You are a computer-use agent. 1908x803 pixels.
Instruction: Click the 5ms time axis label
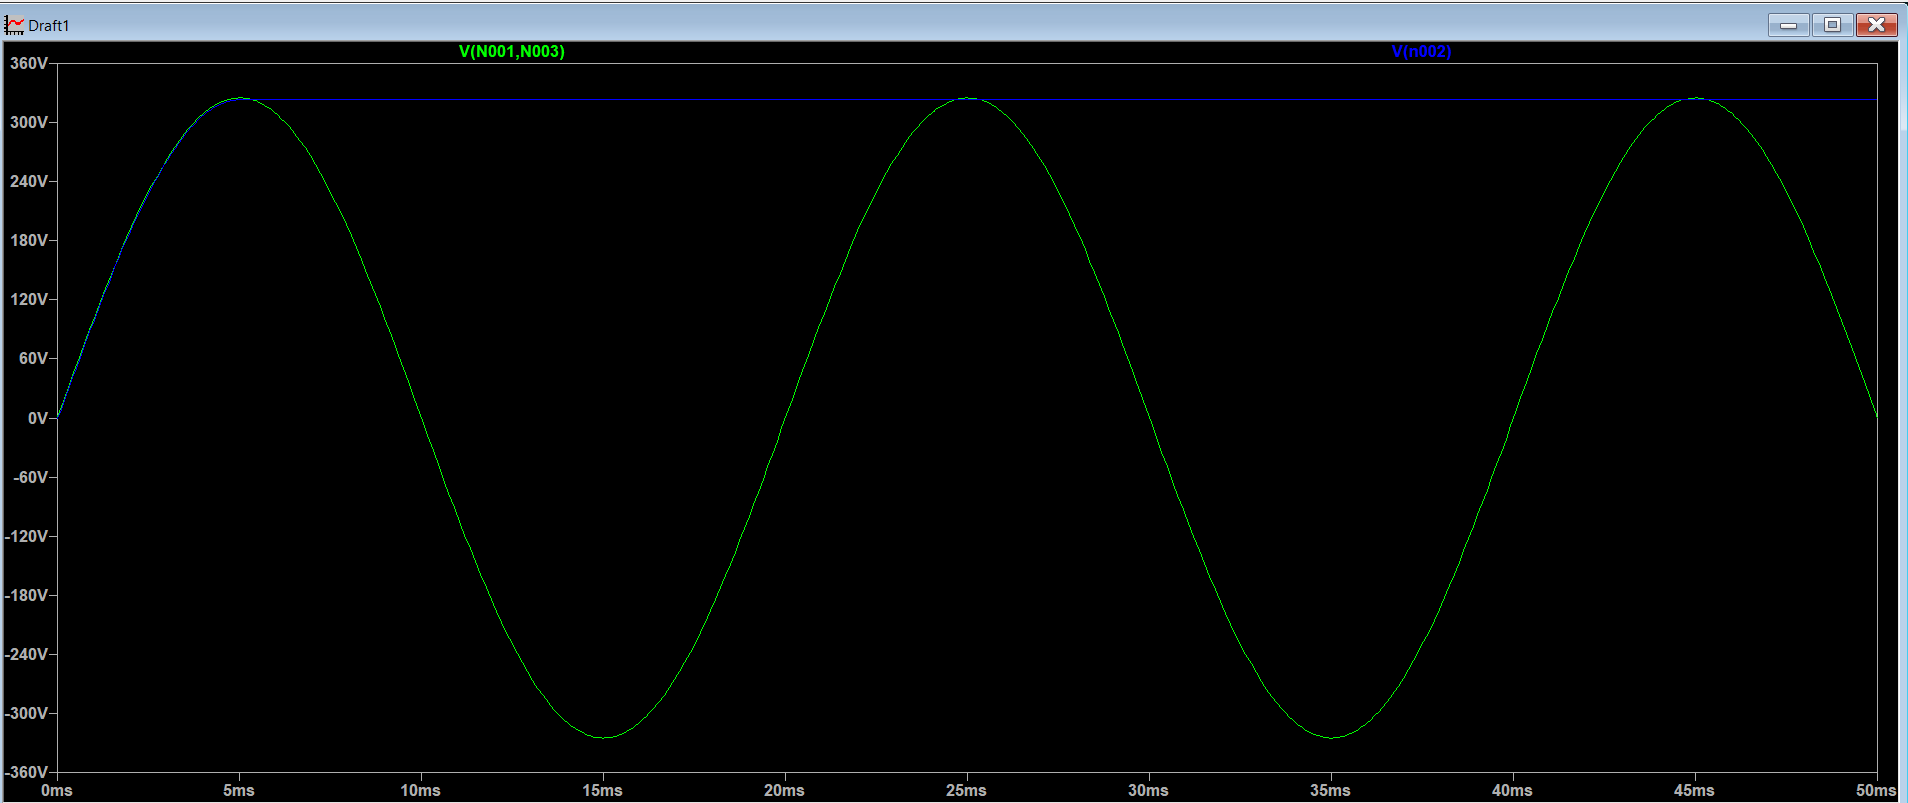(239, 790)
